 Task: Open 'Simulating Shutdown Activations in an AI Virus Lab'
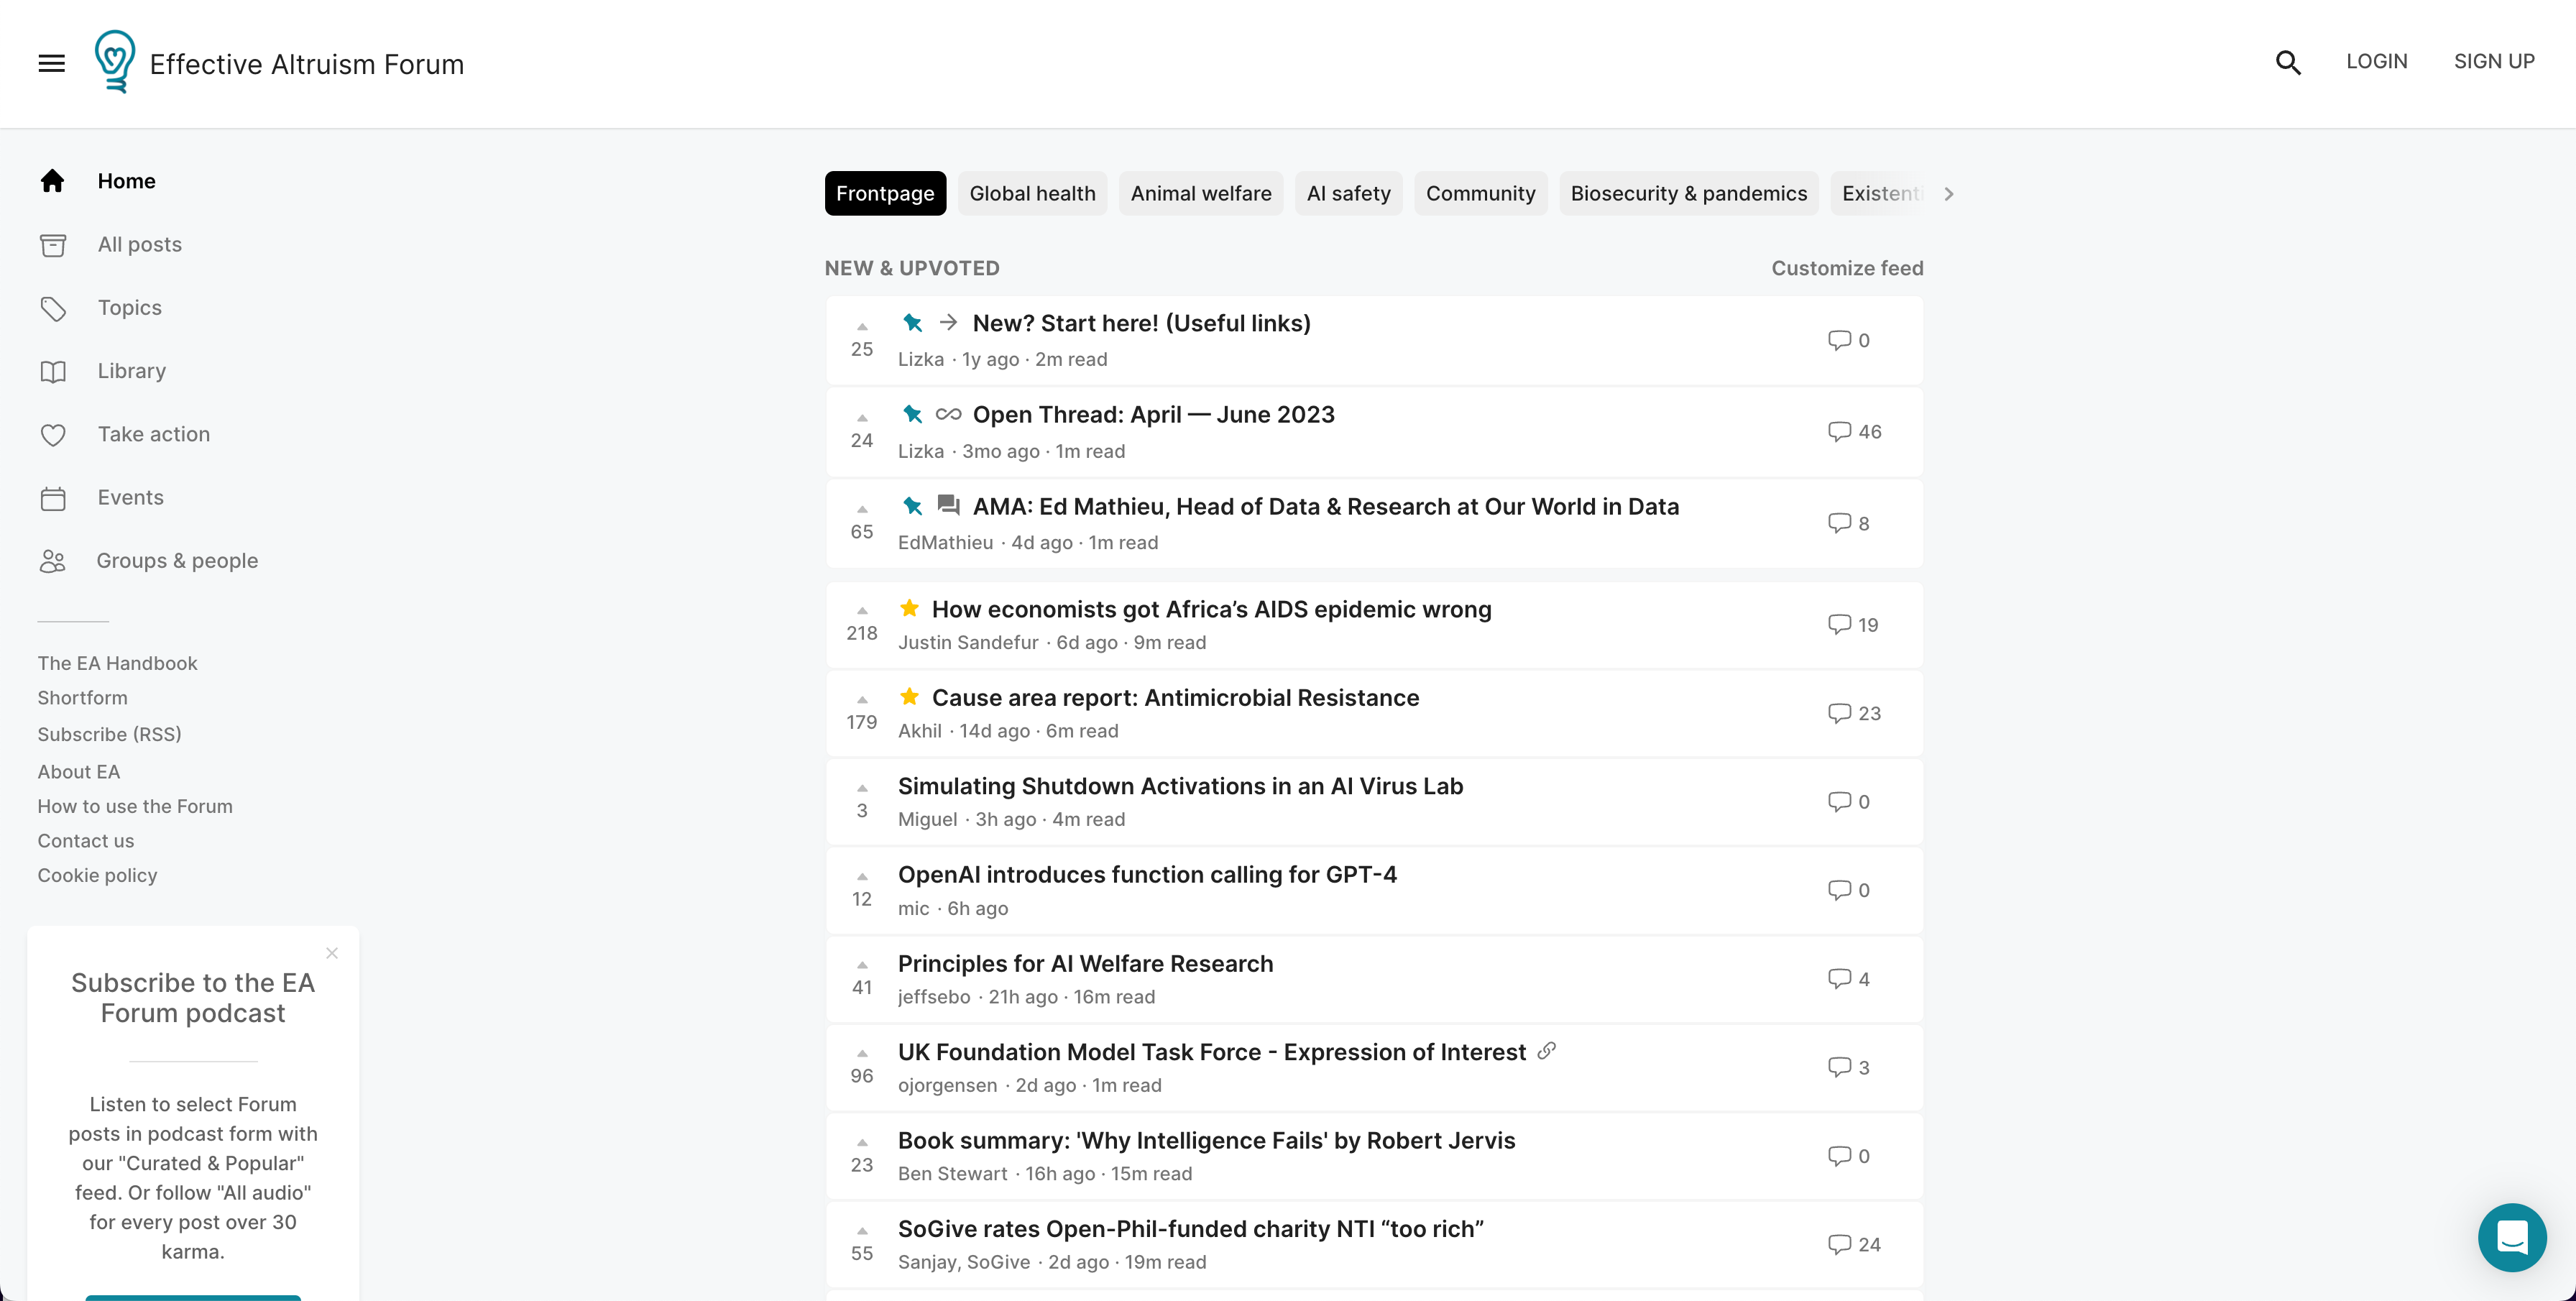pos(1180,786)
